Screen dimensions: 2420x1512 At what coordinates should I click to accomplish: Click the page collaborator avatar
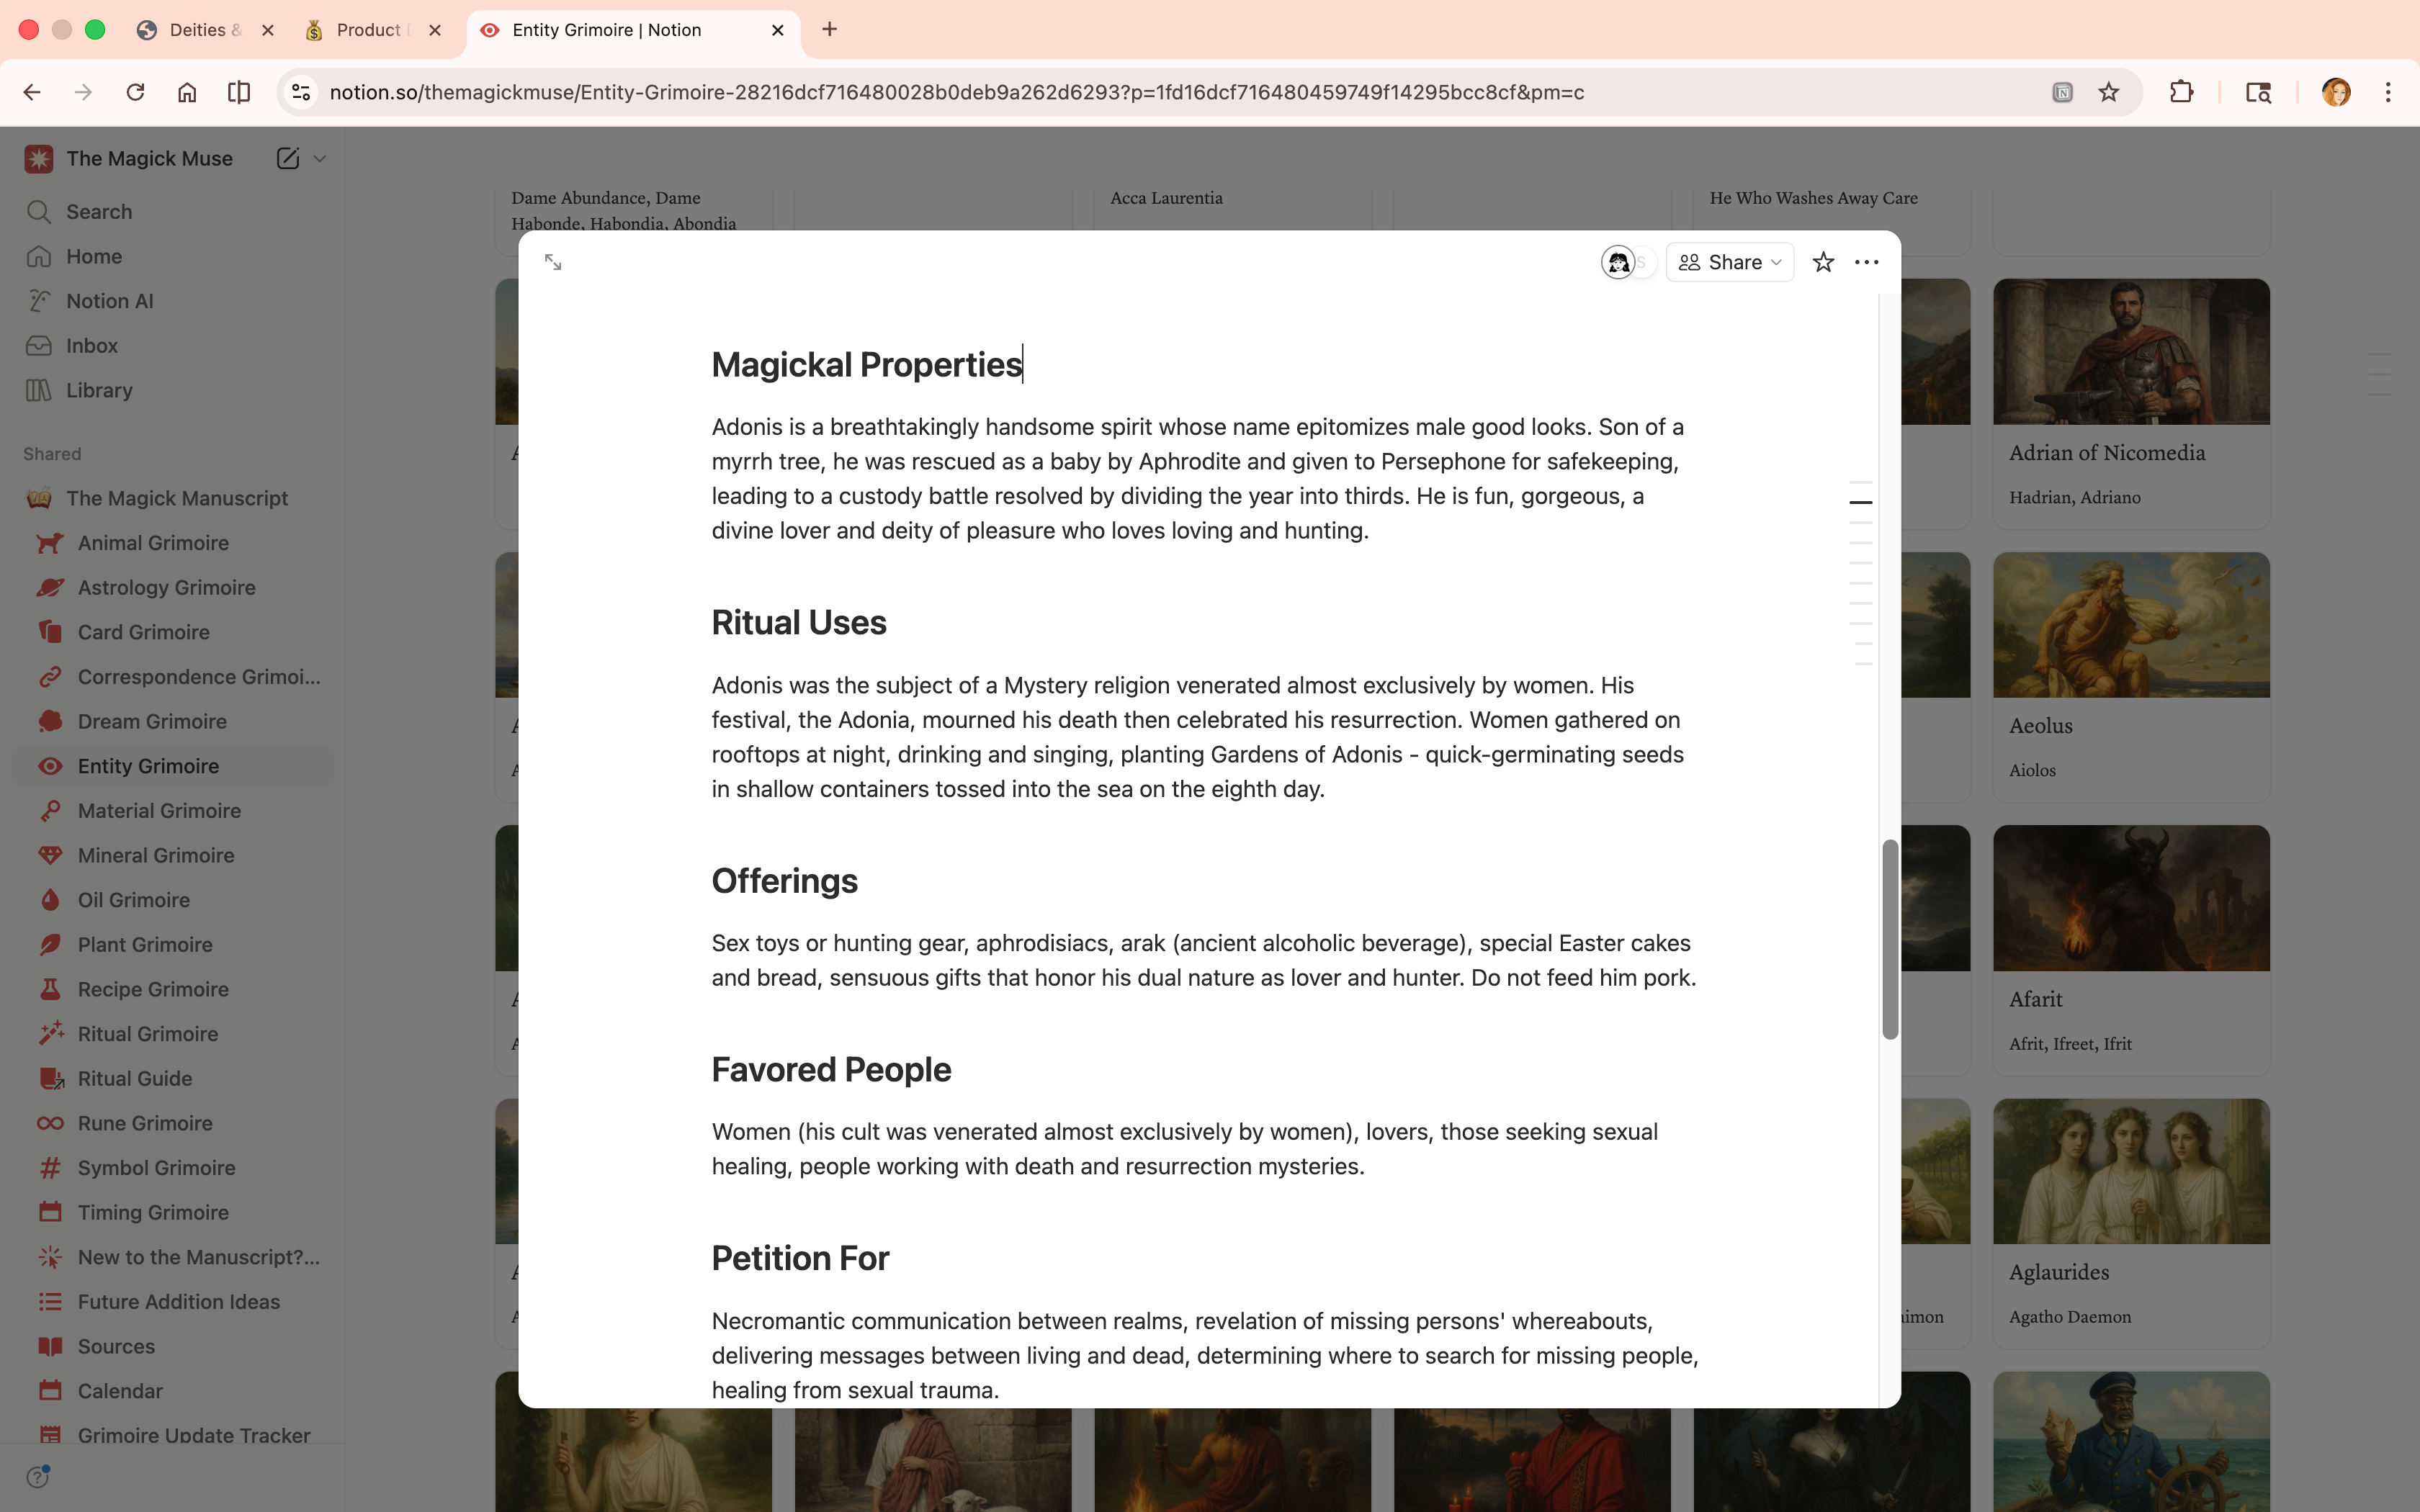[x=1618, y=262]
